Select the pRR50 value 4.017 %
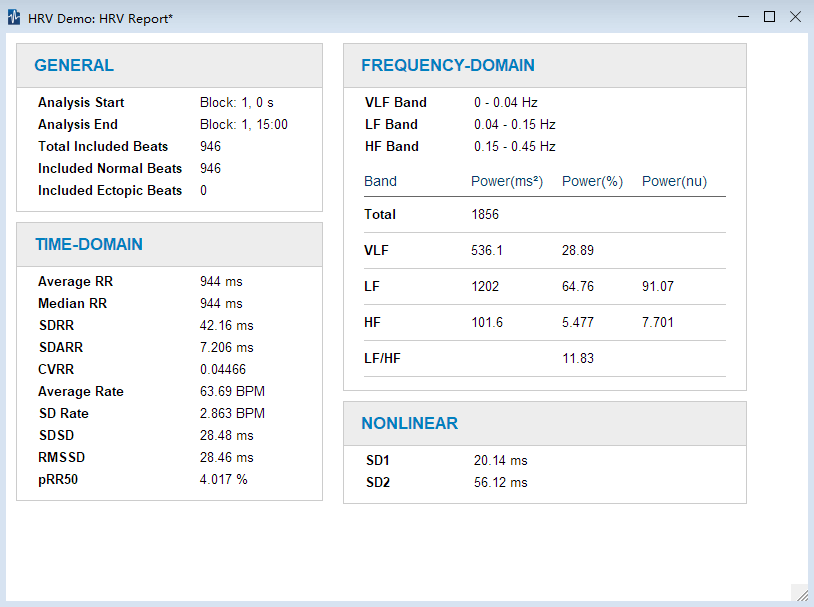 (x=223, y=480)
